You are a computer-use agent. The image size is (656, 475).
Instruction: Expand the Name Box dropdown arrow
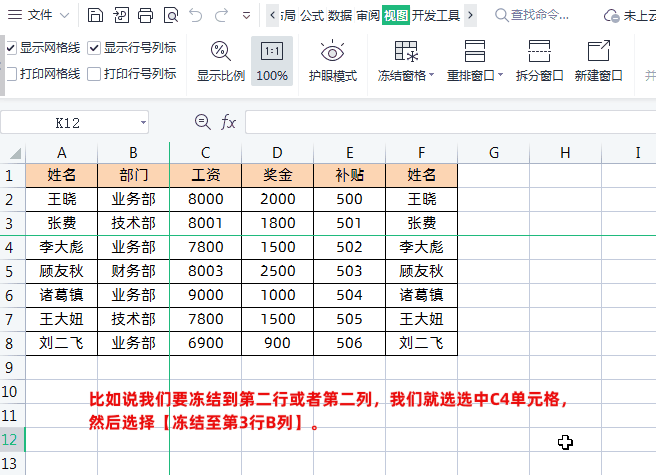144,123
